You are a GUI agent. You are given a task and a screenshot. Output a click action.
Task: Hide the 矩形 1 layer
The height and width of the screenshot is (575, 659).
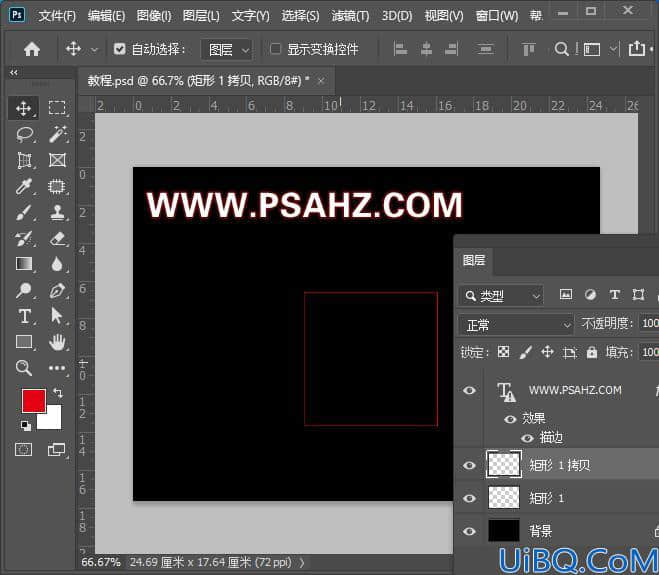pos(469,498)
